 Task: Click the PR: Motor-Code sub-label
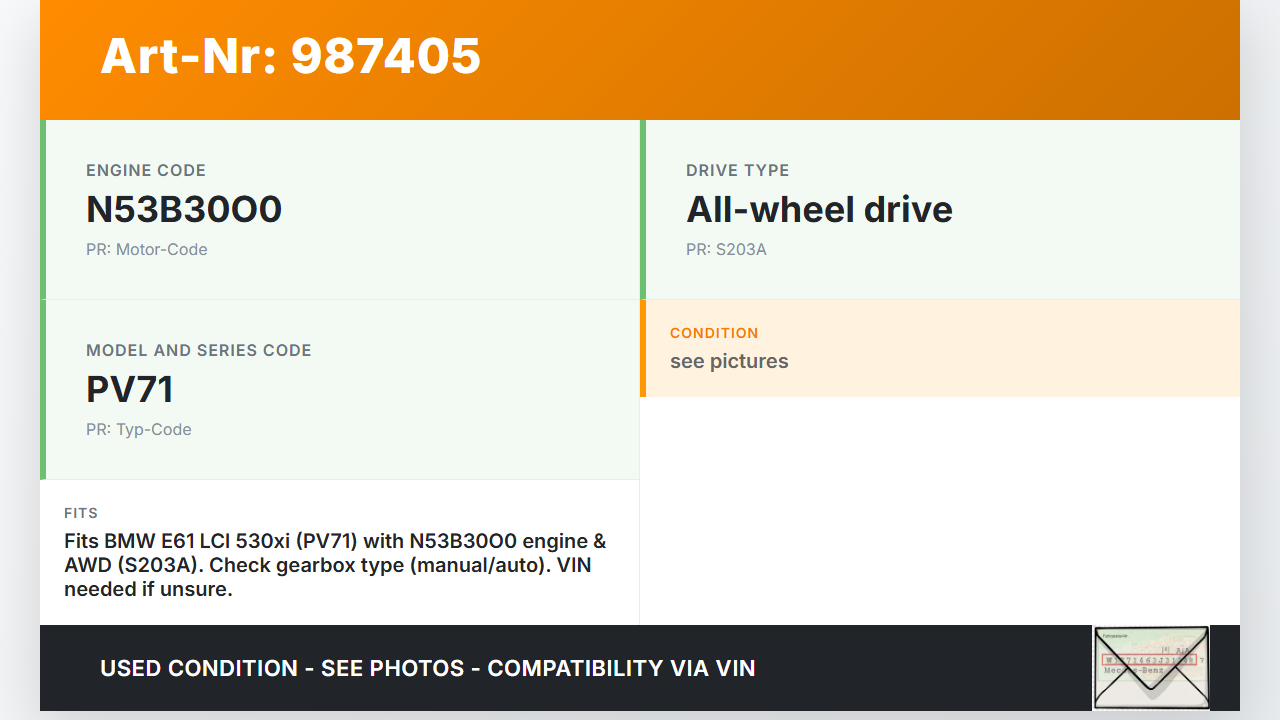click(x=147, y=249)
